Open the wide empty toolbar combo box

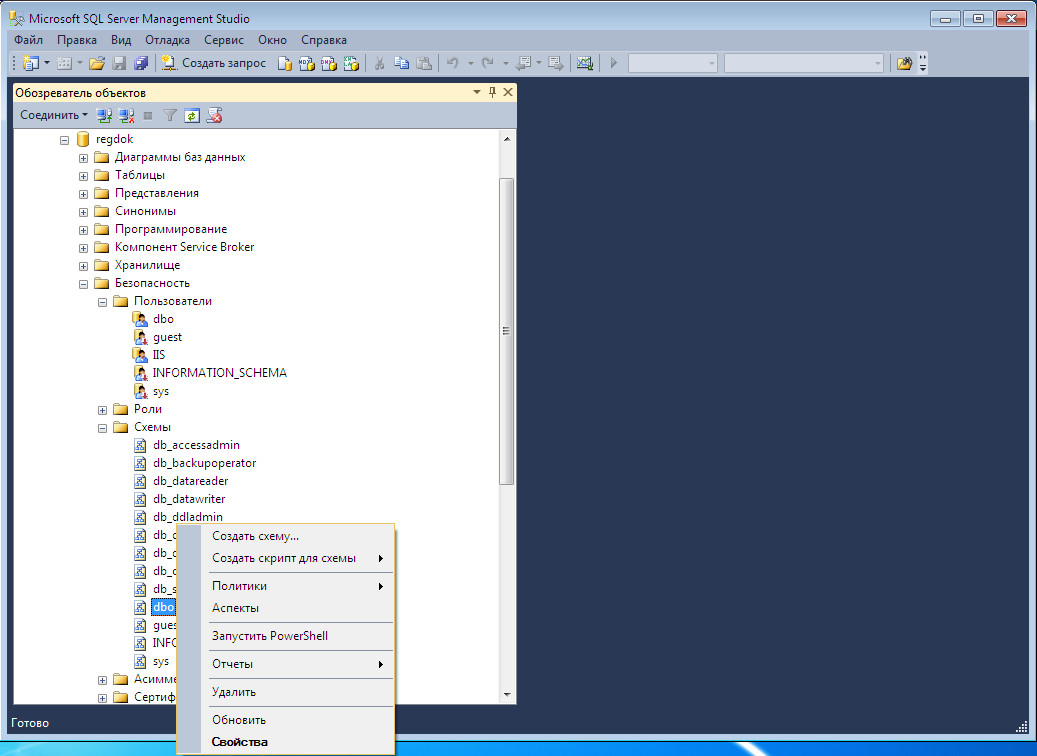(804, 63)
